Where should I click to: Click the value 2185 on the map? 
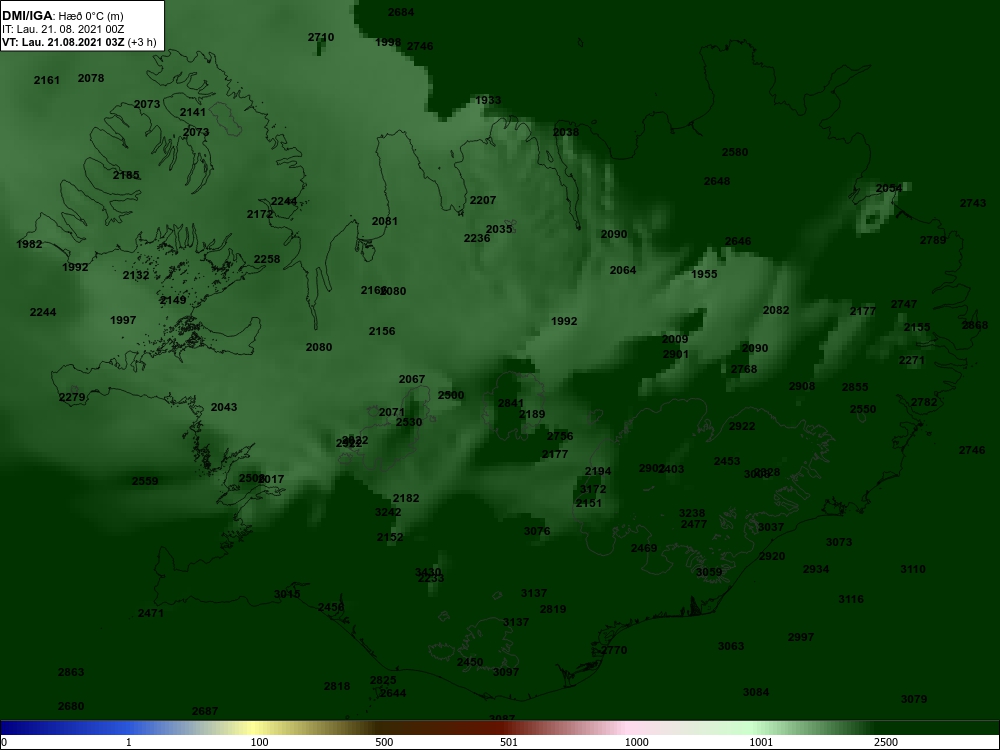(126, 175)
